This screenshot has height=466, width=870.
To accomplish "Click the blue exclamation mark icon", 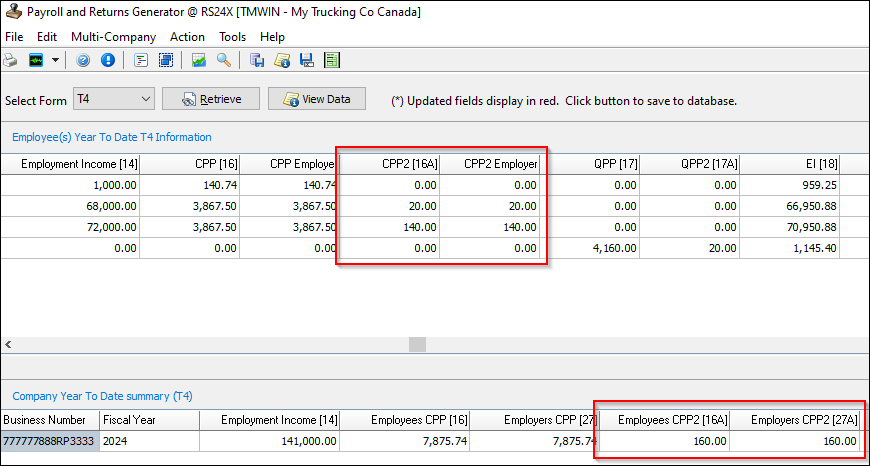I will pyautogui.click(x=108, y=60).
